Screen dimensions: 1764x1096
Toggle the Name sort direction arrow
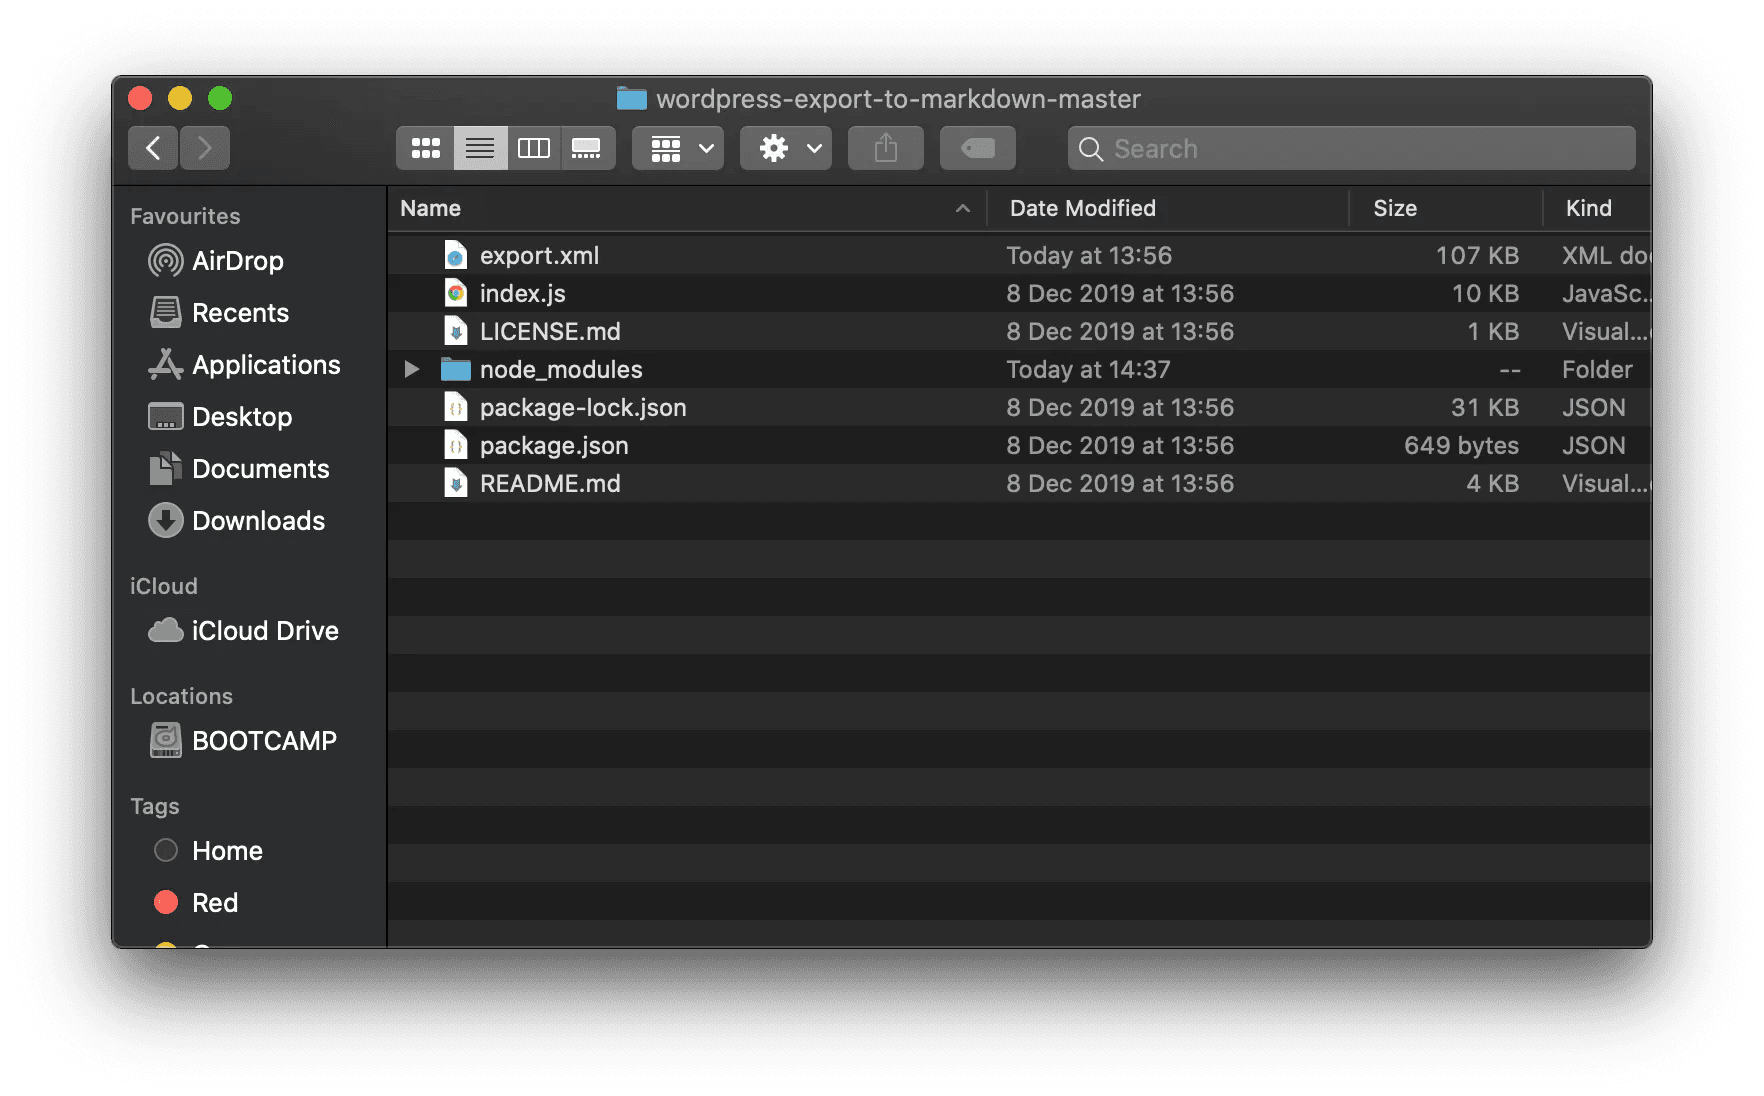[x=963, y=208]
